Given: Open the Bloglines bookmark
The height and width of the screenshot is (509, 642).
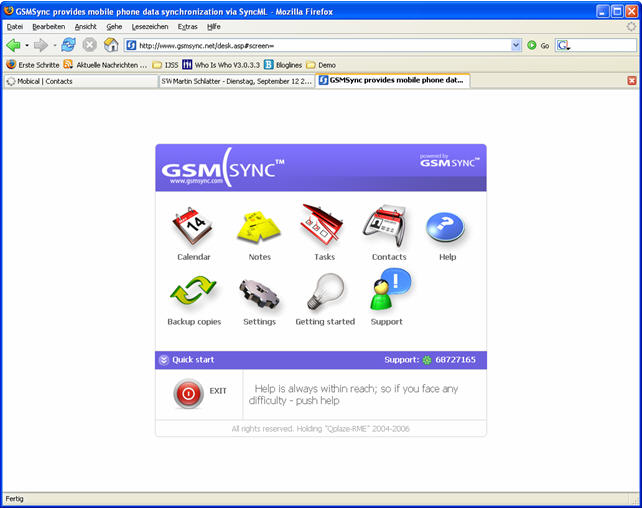Looking at the screenshot, I should pyautogui.click(x=283, y=65).
